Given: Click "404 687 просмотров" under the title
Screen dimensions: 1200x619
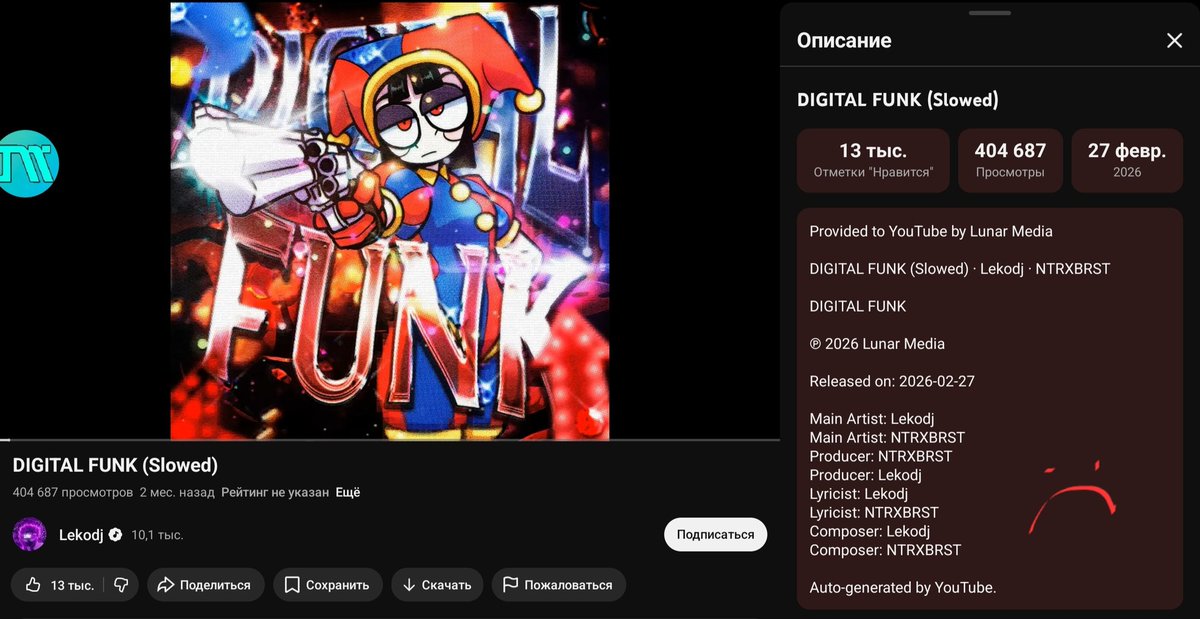Looking at the screenshot, I should pos(73,493).
